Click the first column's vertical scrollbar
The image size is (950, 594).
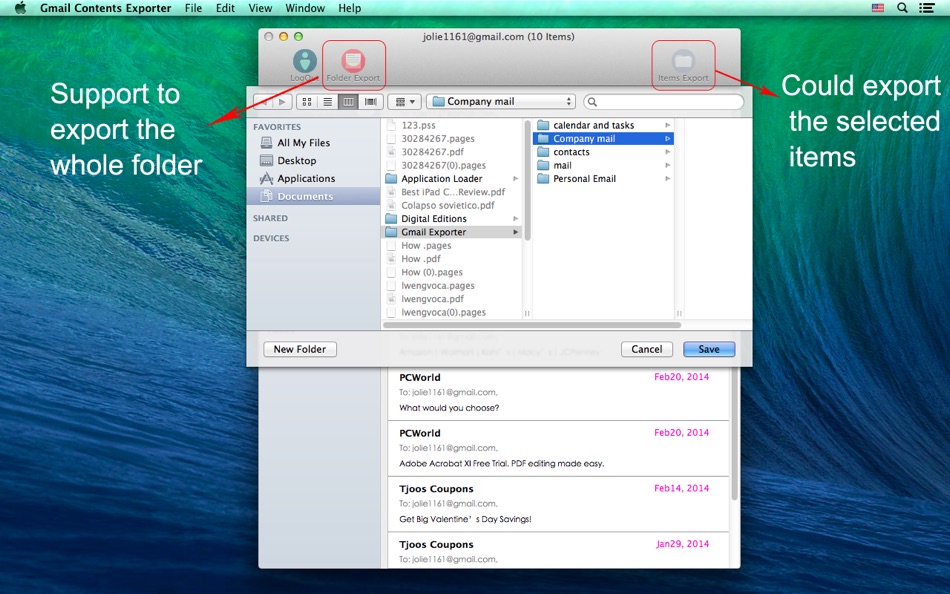(x=527, y=180)
